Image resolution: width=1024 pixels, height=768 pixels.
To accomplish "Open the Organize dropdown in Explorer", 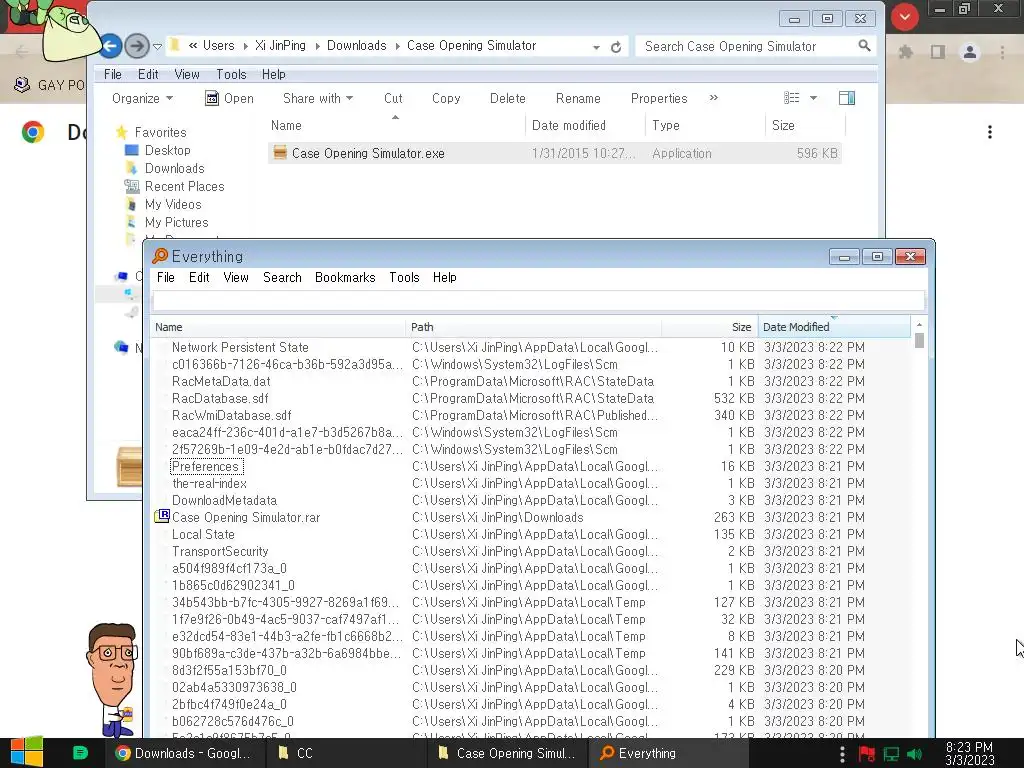I will tap(142, 98).
